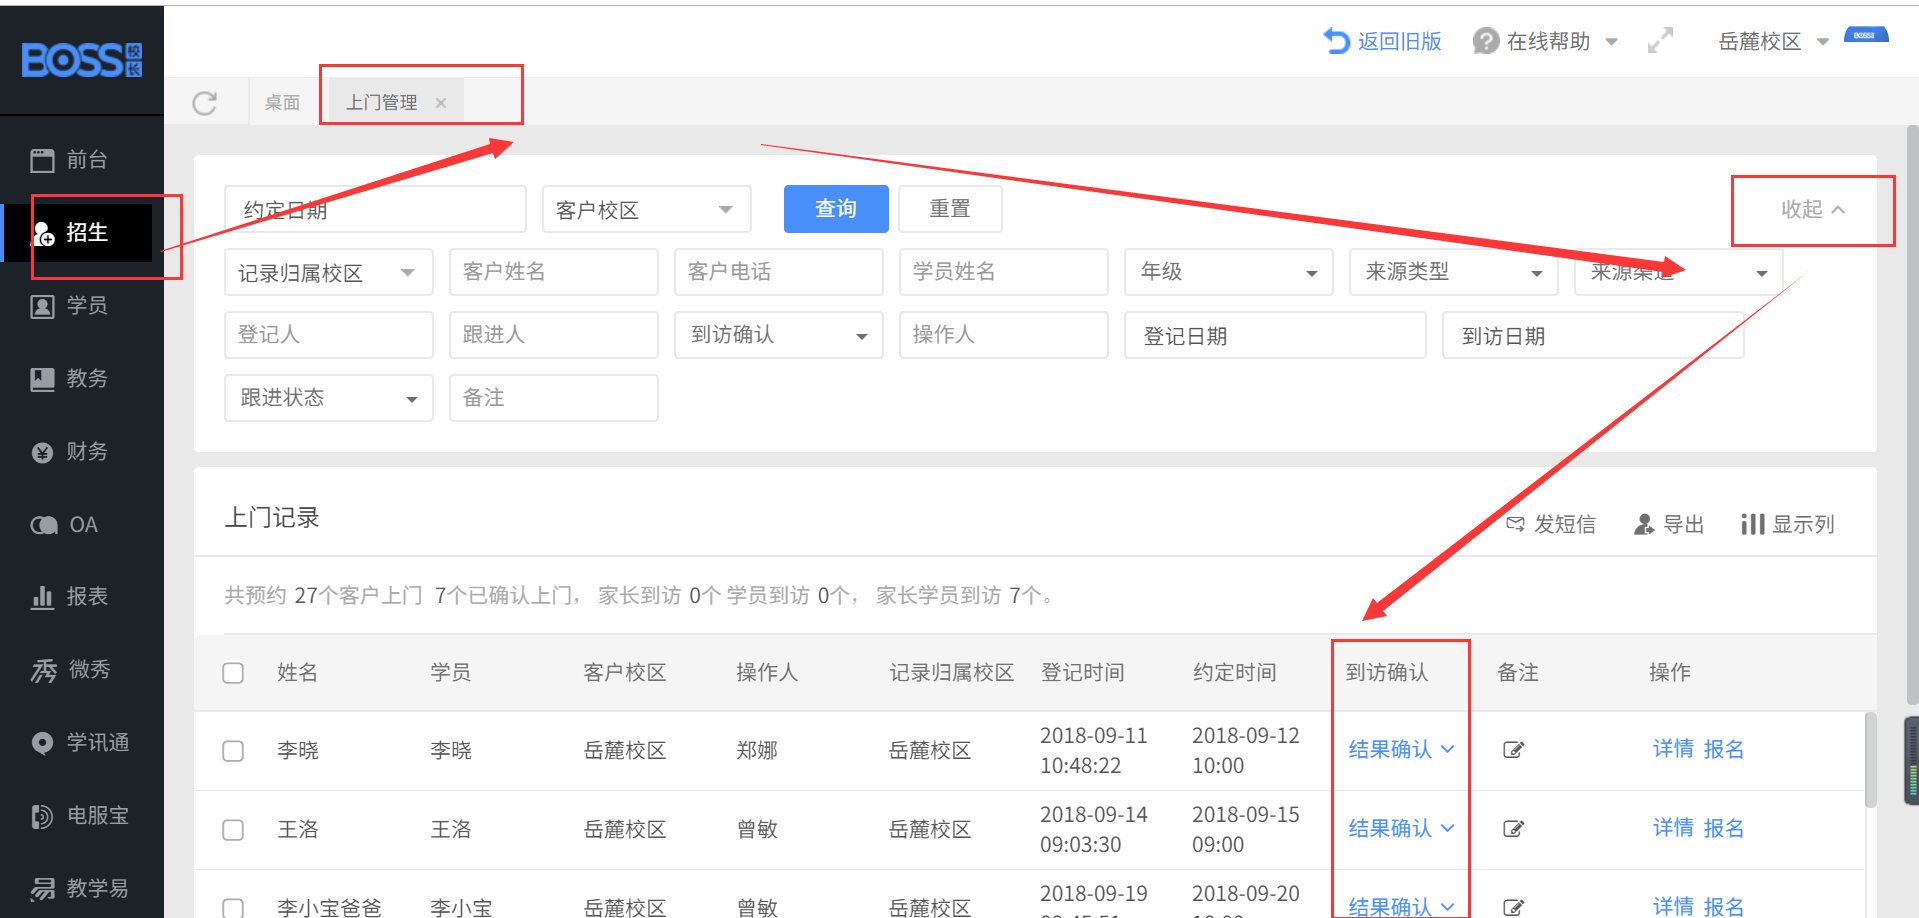Click the table's vertical scrollbar
This screenshot has height=918, width=1919.
click(x=1870, y=760)
